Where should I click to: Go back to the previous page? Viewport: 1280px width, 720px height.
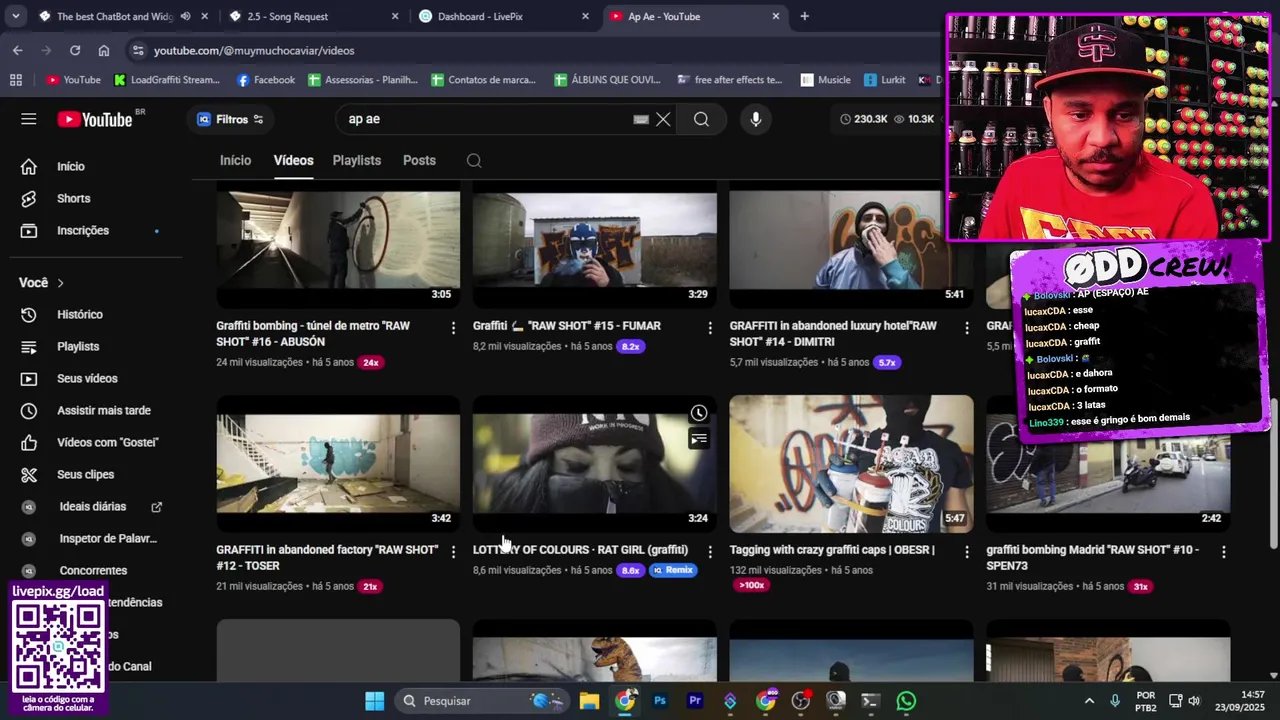coord(18,50)
